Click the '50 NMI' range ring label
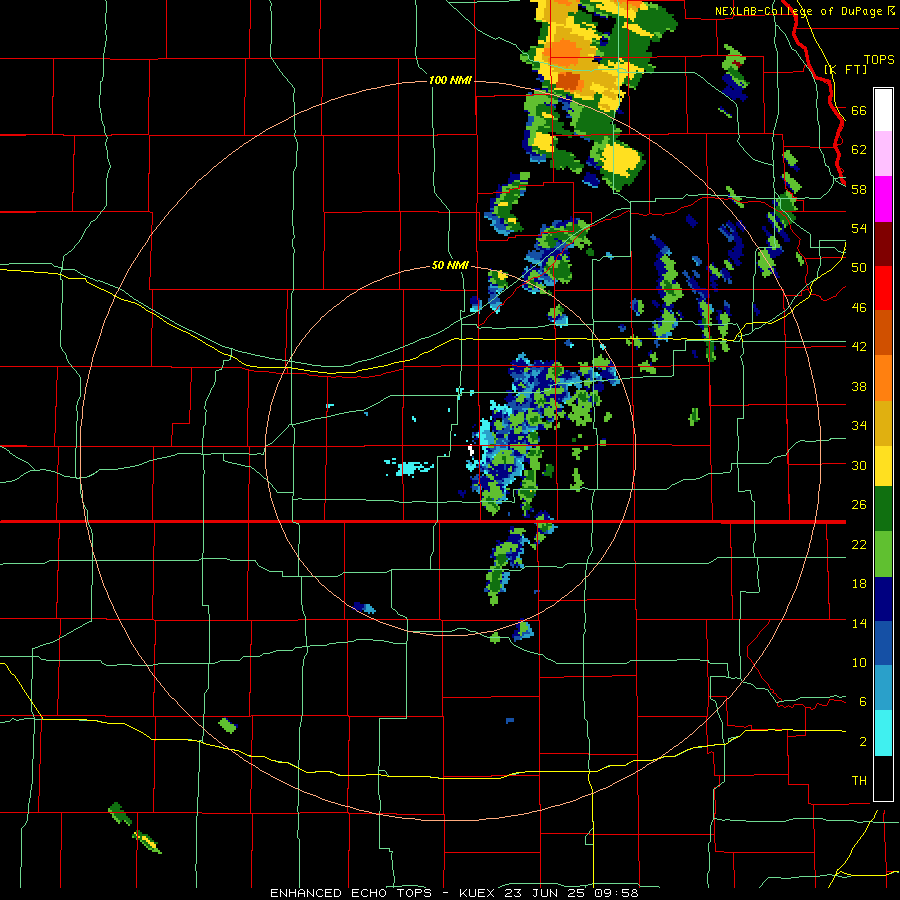Image resolution: width=900 pixels, height=900 pixels. 450,266
